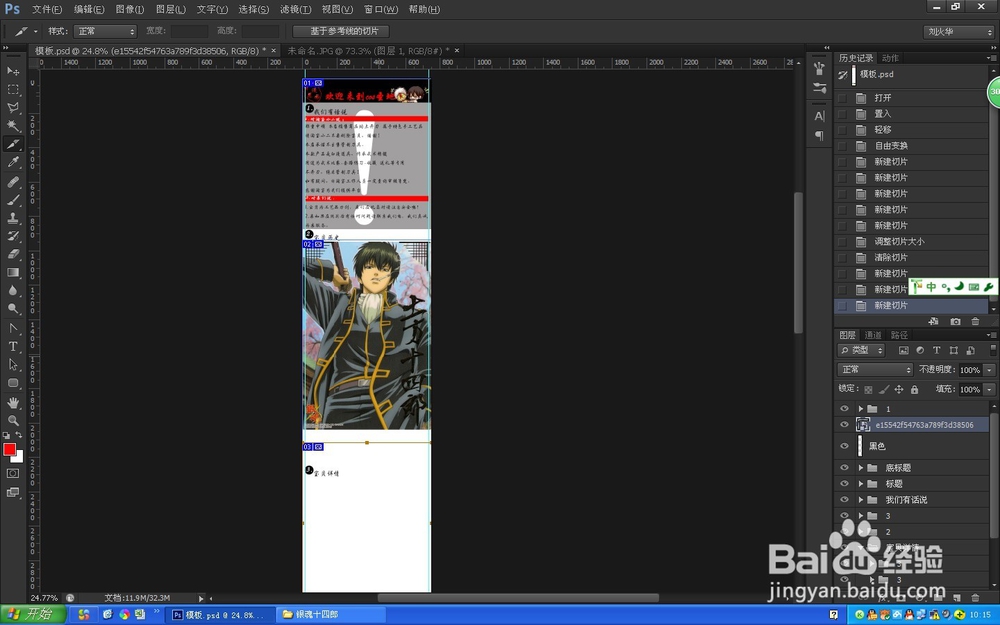Select the Polygonal Lasso tool
The height and width of the screenshot is (625, 1000).
point(13,107)
